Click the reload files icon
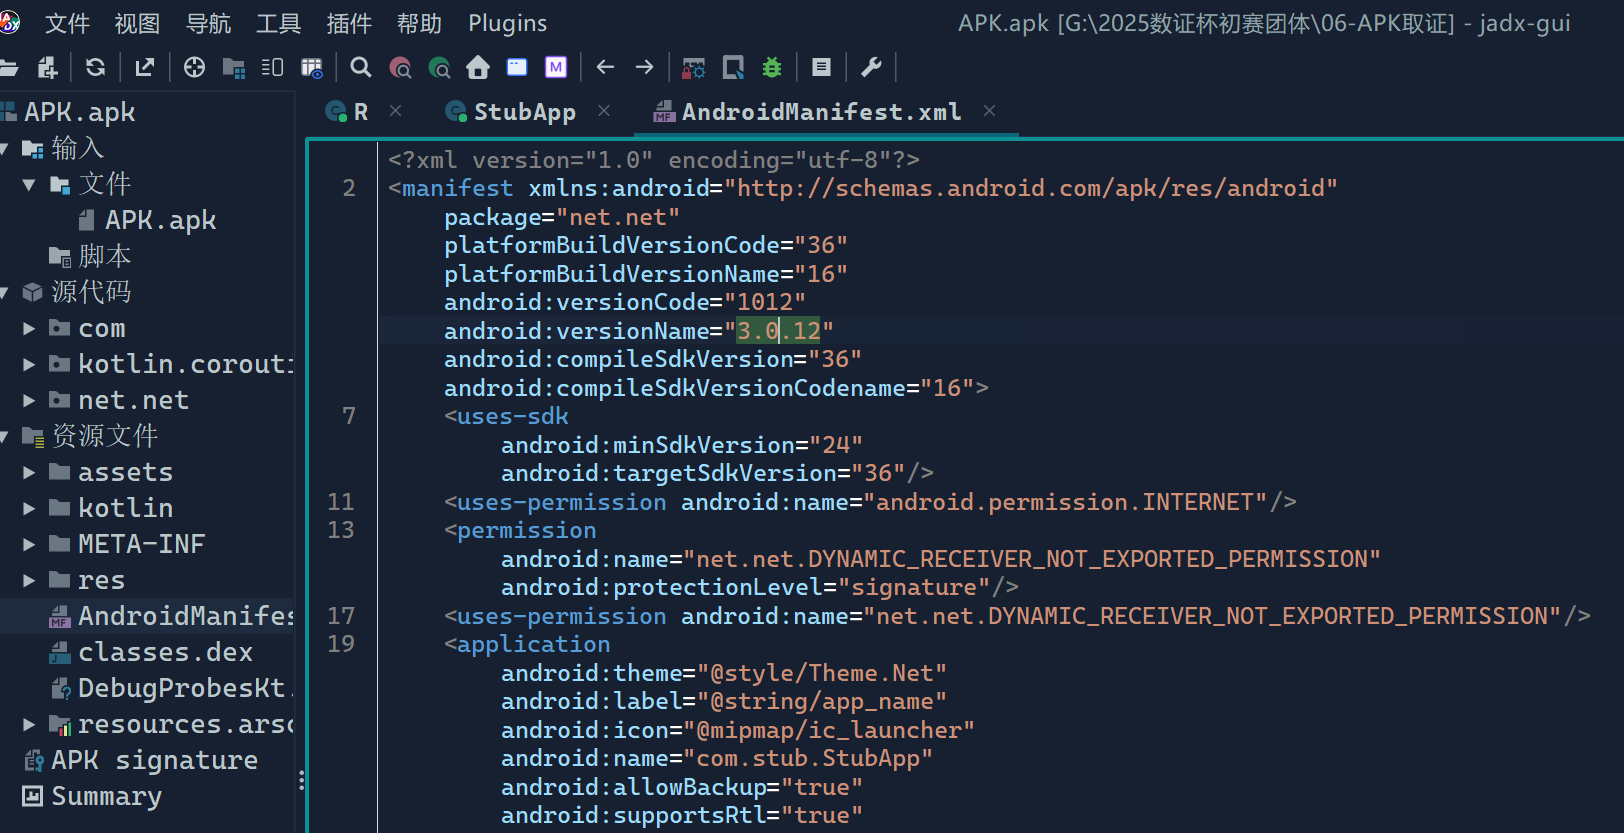Image resolution: width=1624 pixels, height=833 pixels. pos(95,67)
